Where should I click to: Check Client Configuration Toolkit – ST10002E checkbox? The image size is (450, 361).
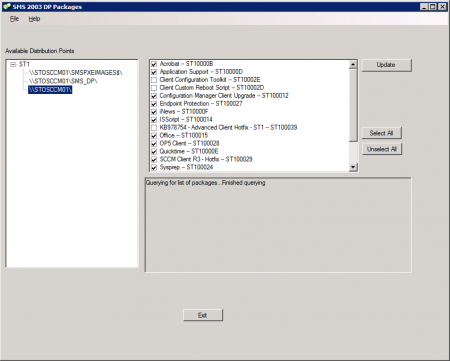coord(154,80)
